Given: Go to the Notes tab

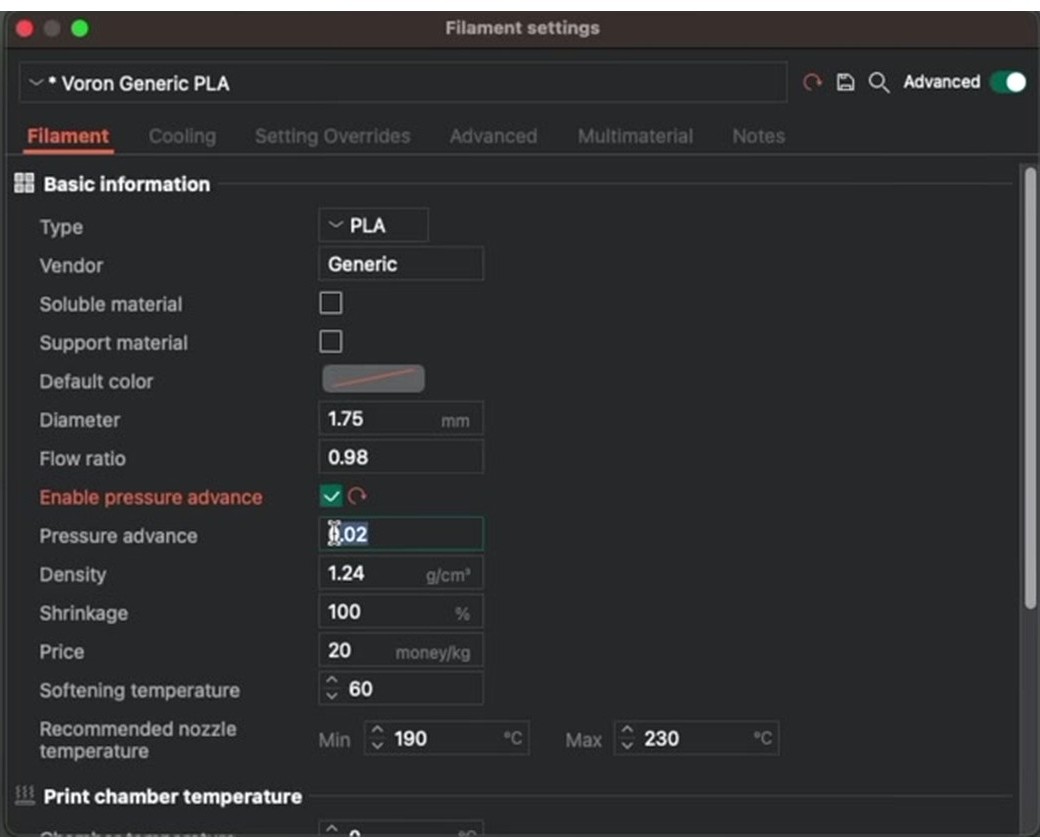Looking at the screenshot, I should (759, 136).
